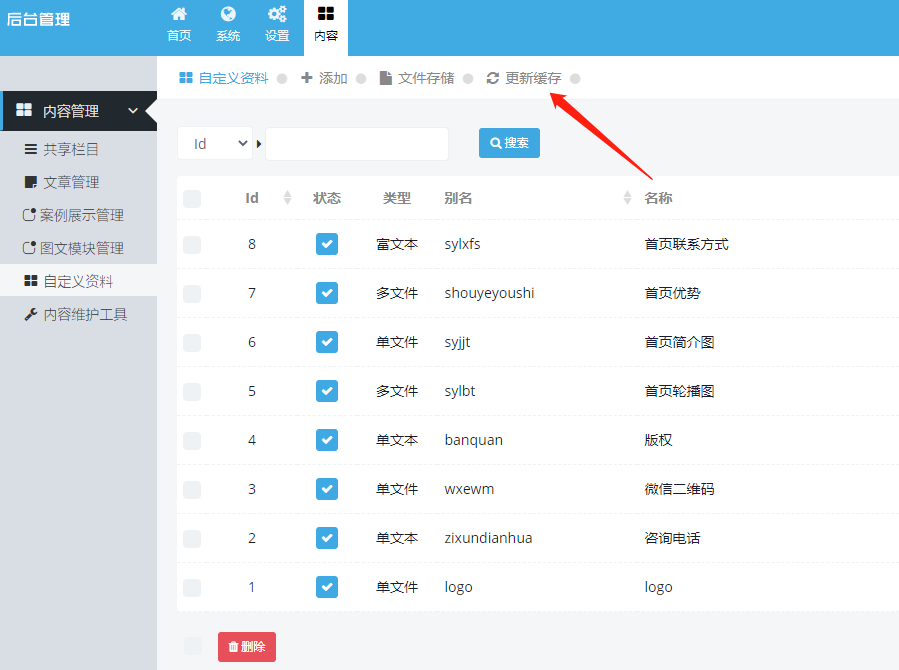899x670 pixels.
Task: Click the 名称 column header
Action: click(x=658, y=198)
